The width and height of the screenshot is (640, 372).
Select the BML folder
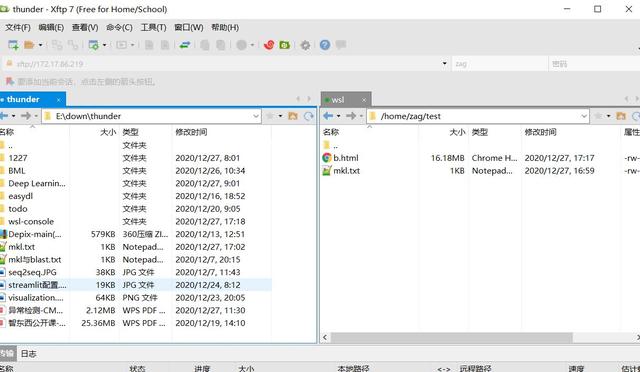17,171
